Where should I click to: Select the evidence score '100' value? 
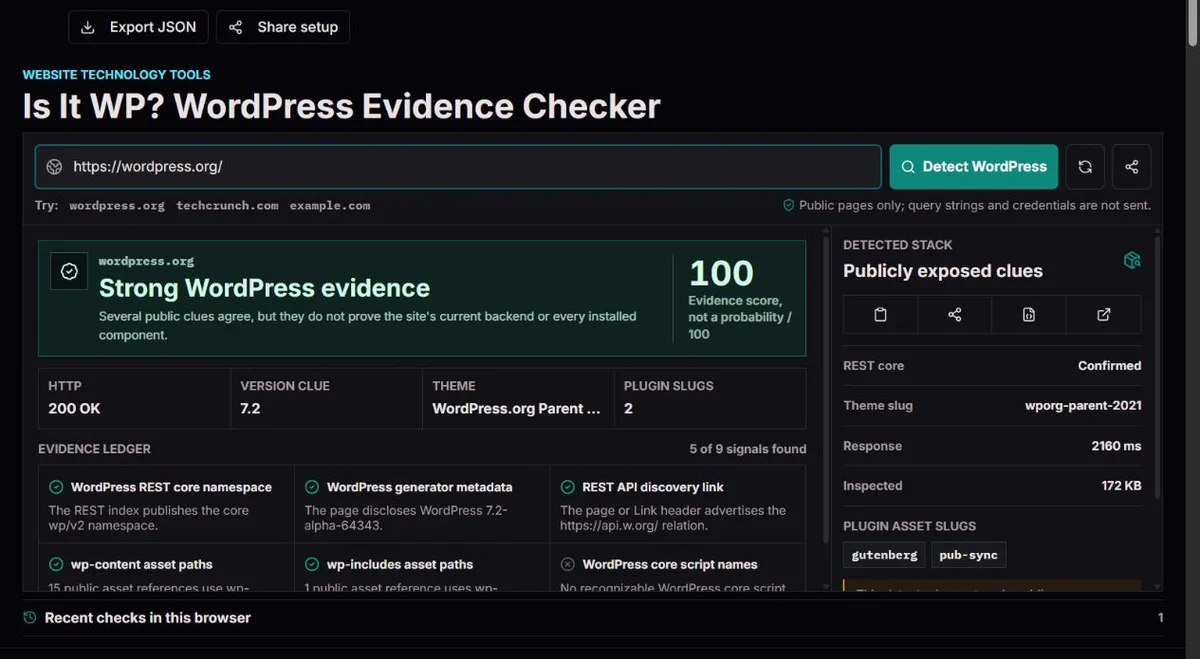pos(721,273)
